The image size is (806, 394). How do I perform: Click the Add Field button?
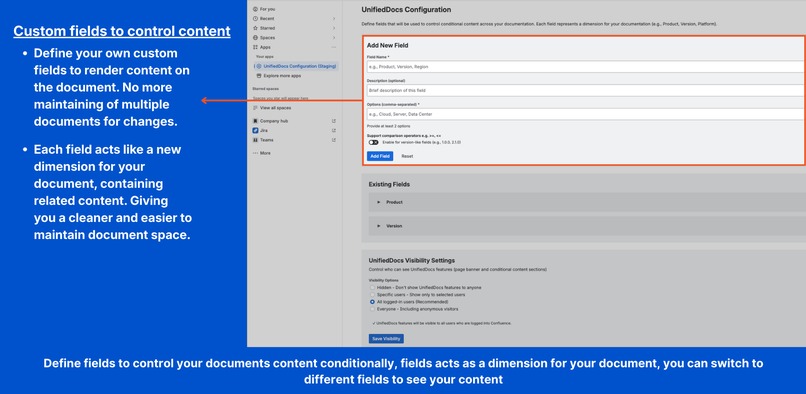click(x=380, y=156)
